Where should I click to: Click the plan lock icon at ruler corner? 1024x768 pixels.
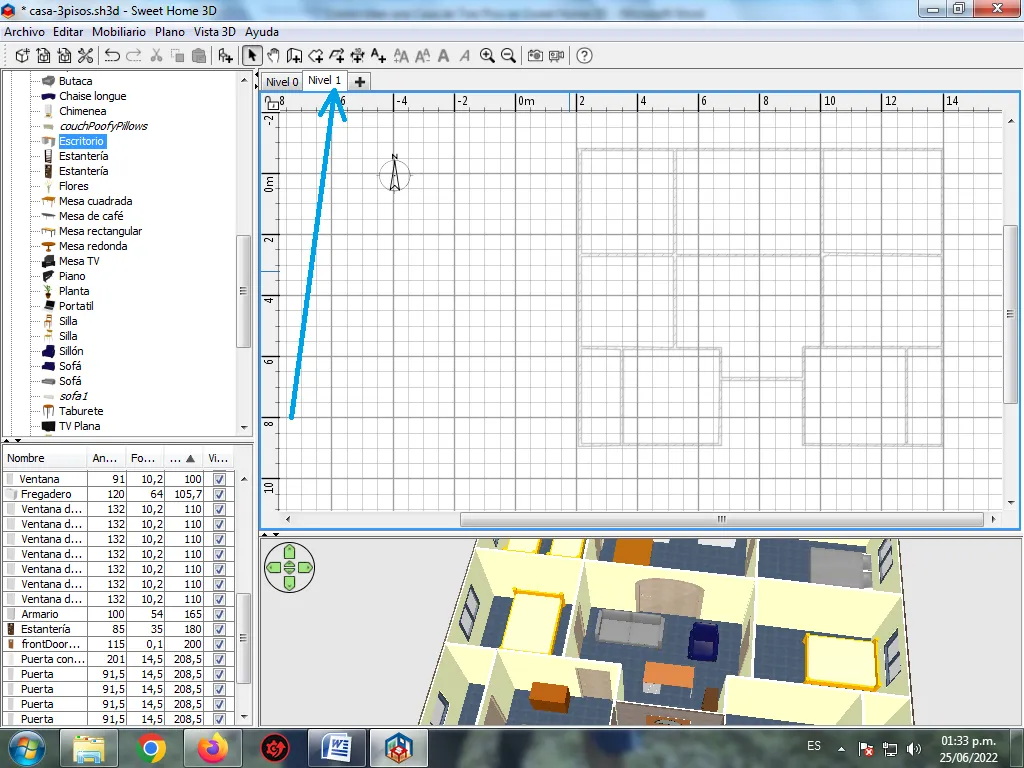[x=271, y=103]
